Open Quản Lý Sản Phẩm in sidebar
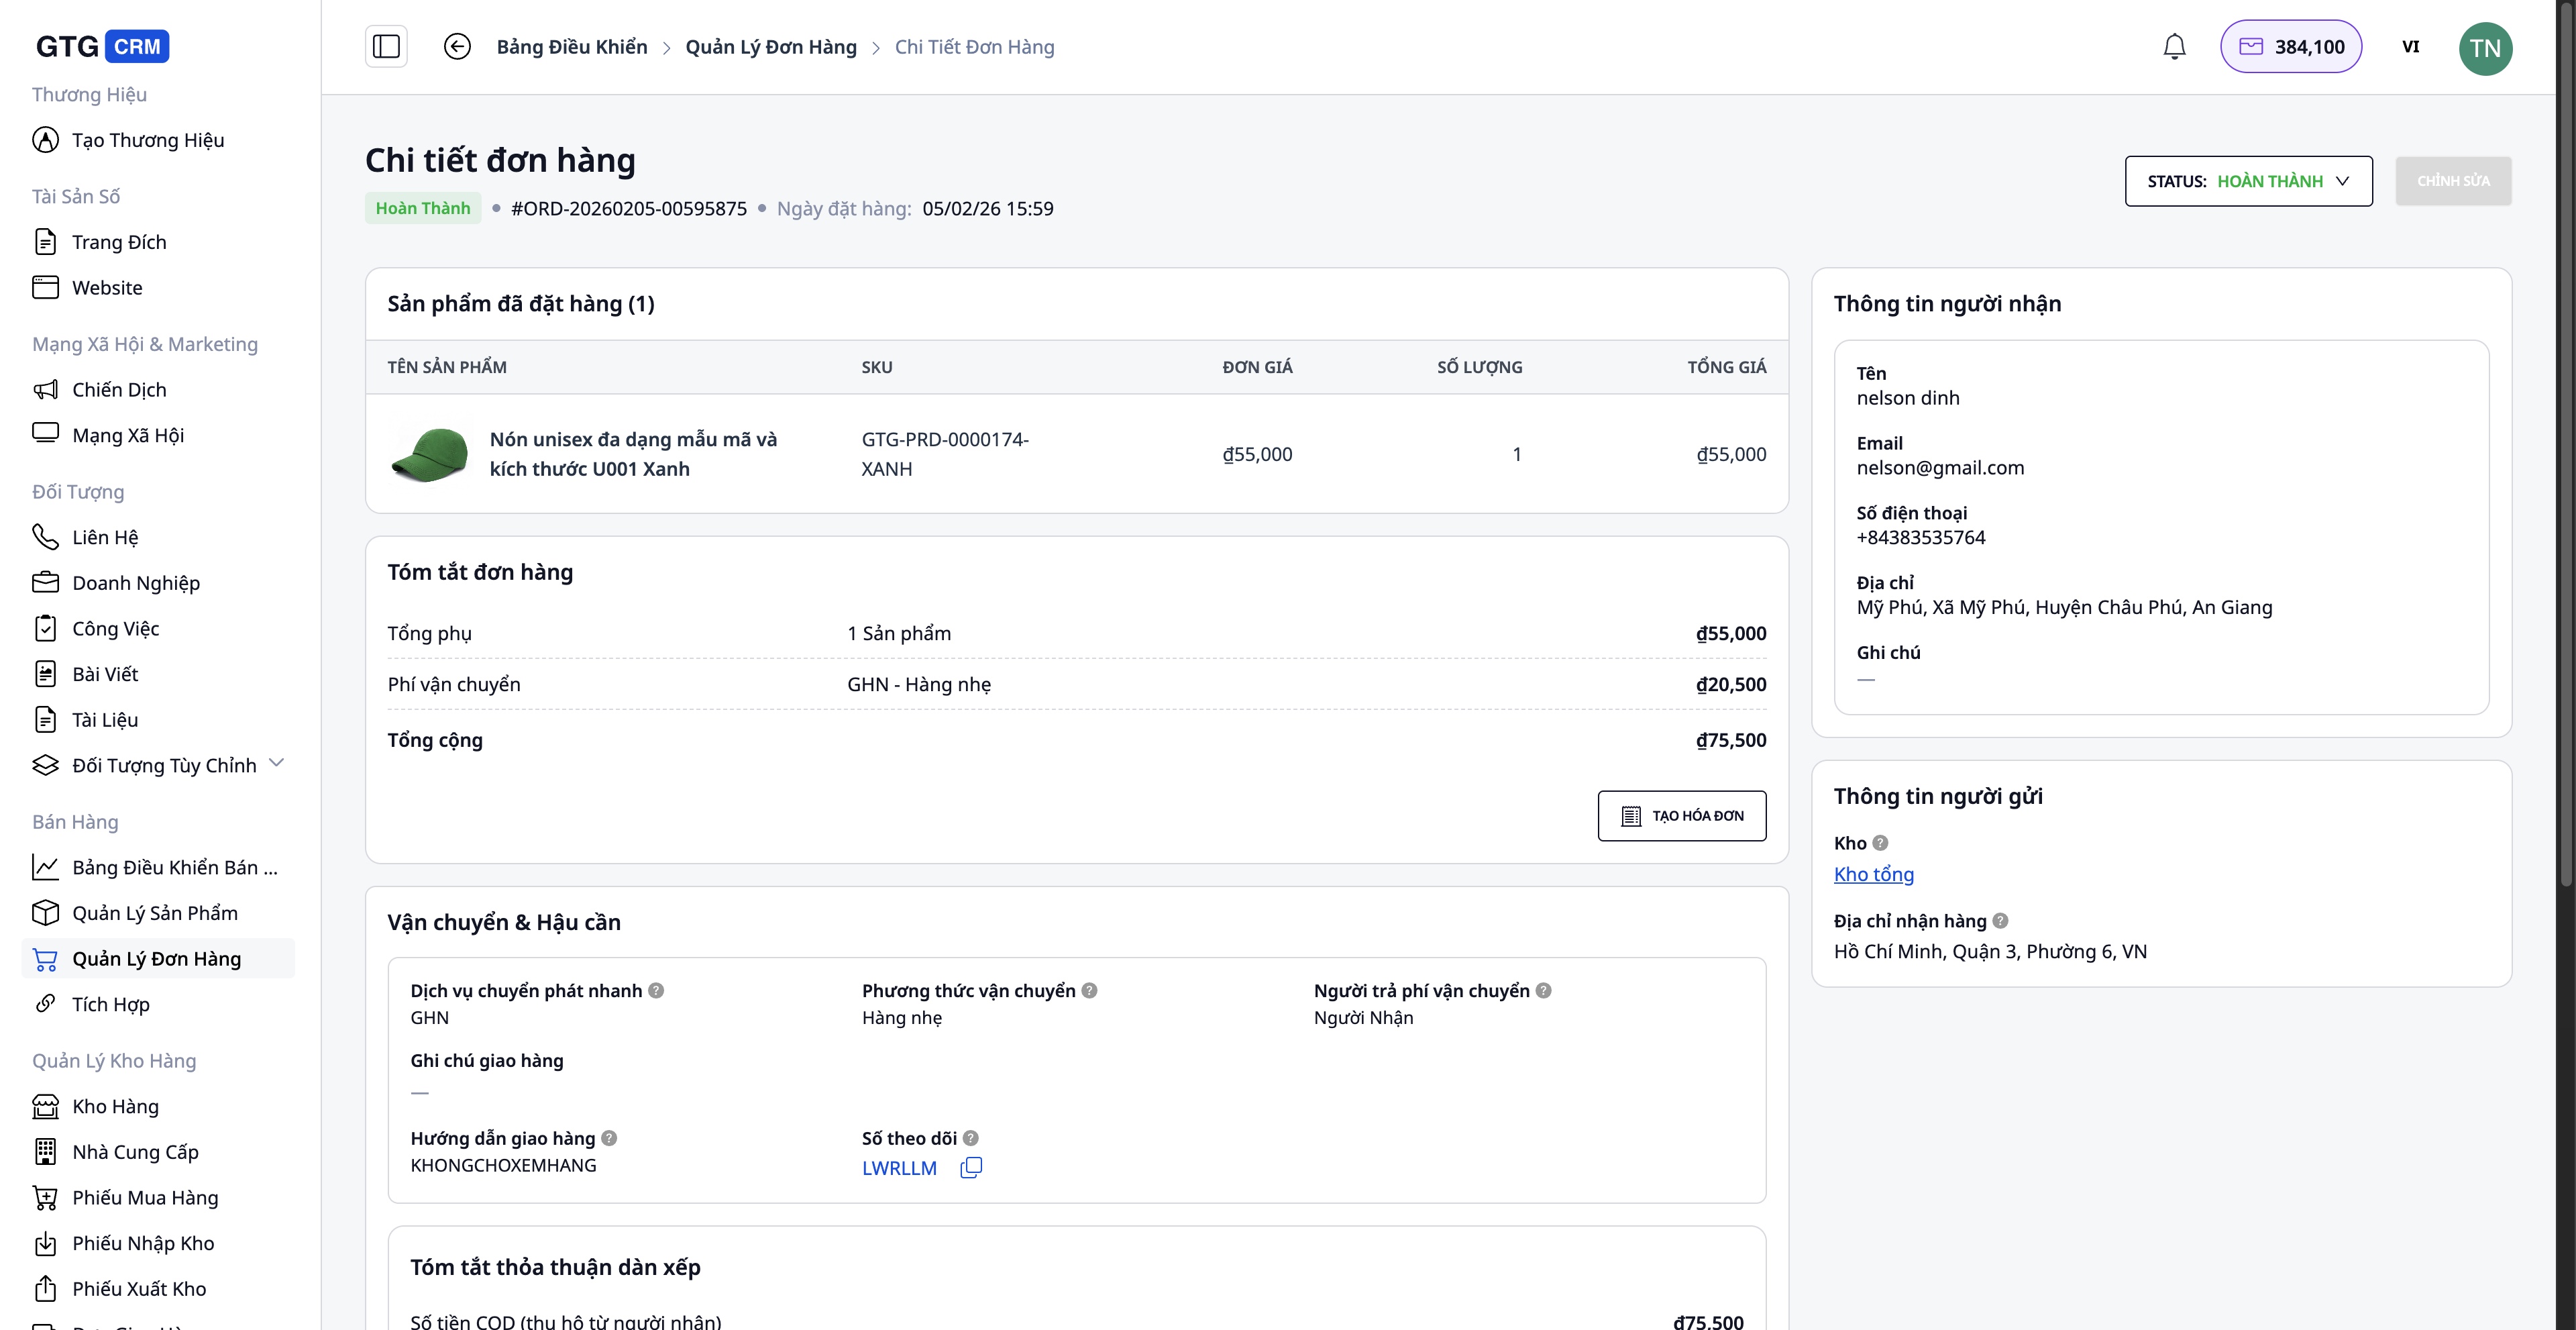 coord(155,913)
